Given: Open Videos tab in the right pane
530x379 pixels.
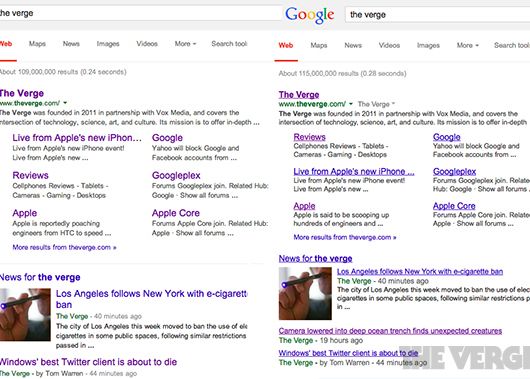Looking at the screenshot, I should (389, 45).
